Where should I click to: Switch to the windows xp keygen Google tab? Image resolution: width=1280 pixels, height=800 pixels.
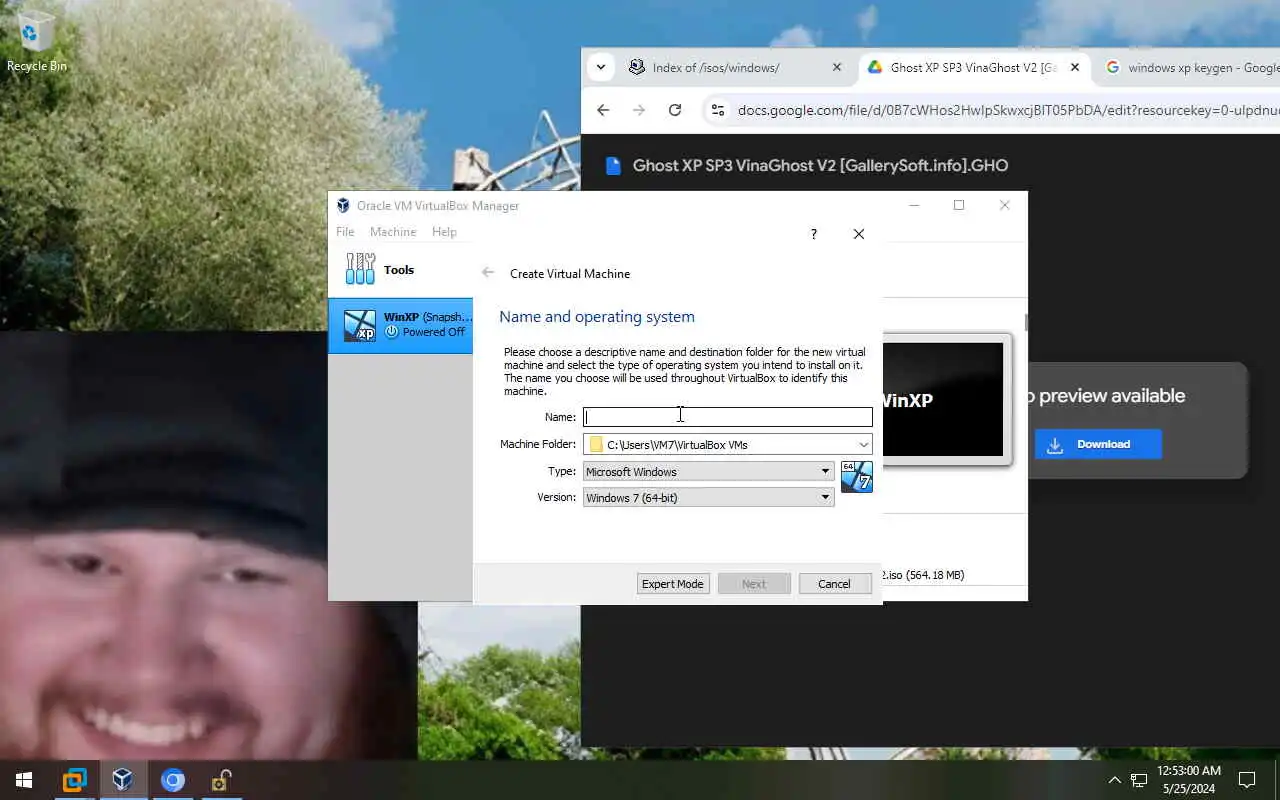click(x=1190, y=68)
